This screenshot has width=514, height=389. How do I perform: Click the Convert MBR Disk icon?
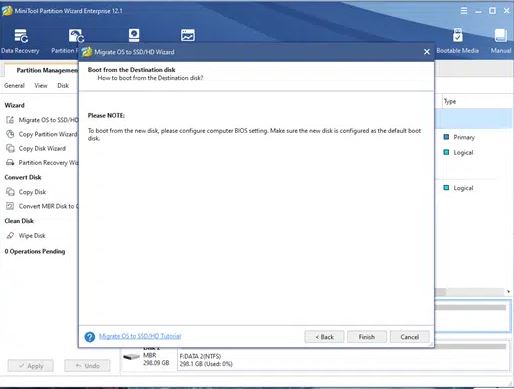pyautogui.click(x=10, y=206)
